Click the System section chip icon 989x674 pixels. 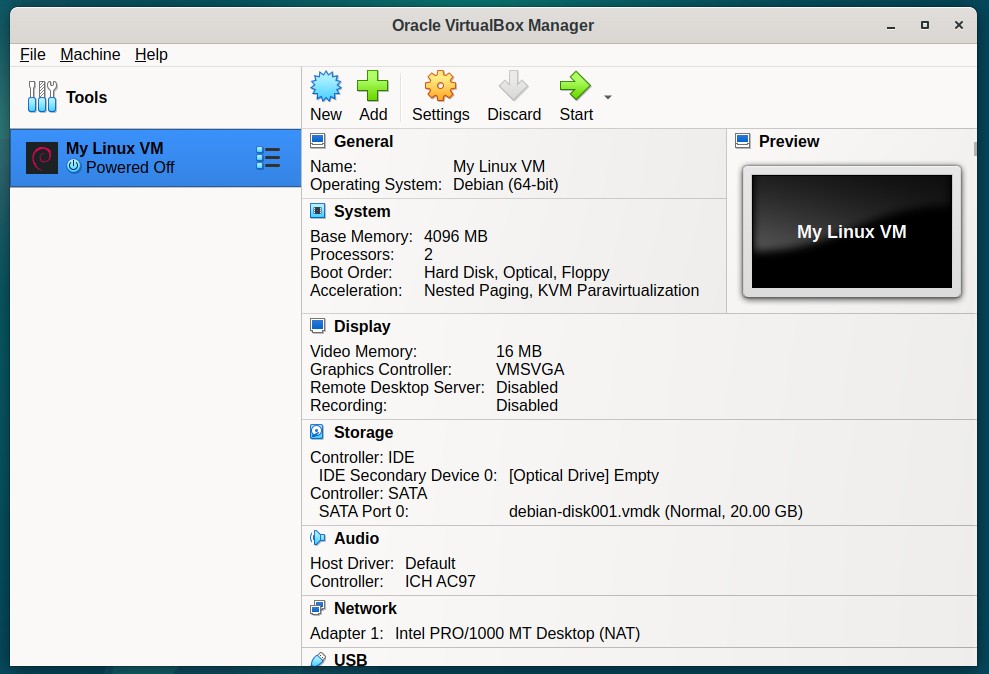click(318, 211)
